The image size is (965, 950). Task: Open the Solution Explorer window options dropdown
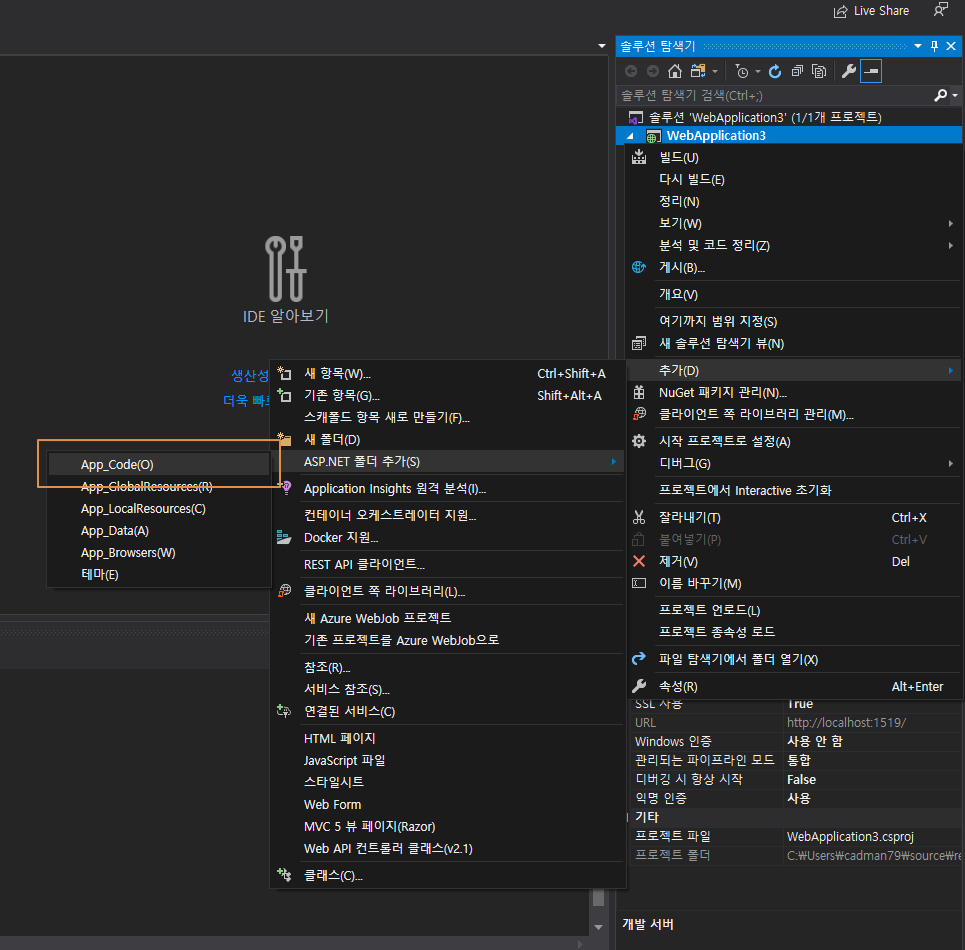click(918, 46)
